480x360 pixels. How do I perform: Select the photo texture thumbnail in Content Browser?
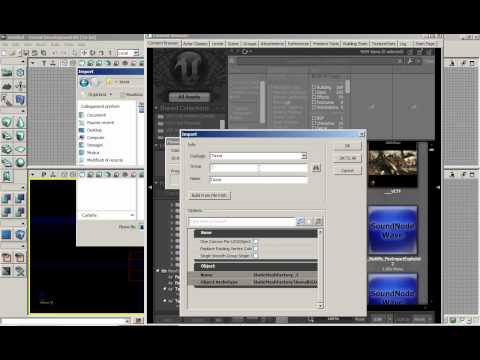click(392, 165)
